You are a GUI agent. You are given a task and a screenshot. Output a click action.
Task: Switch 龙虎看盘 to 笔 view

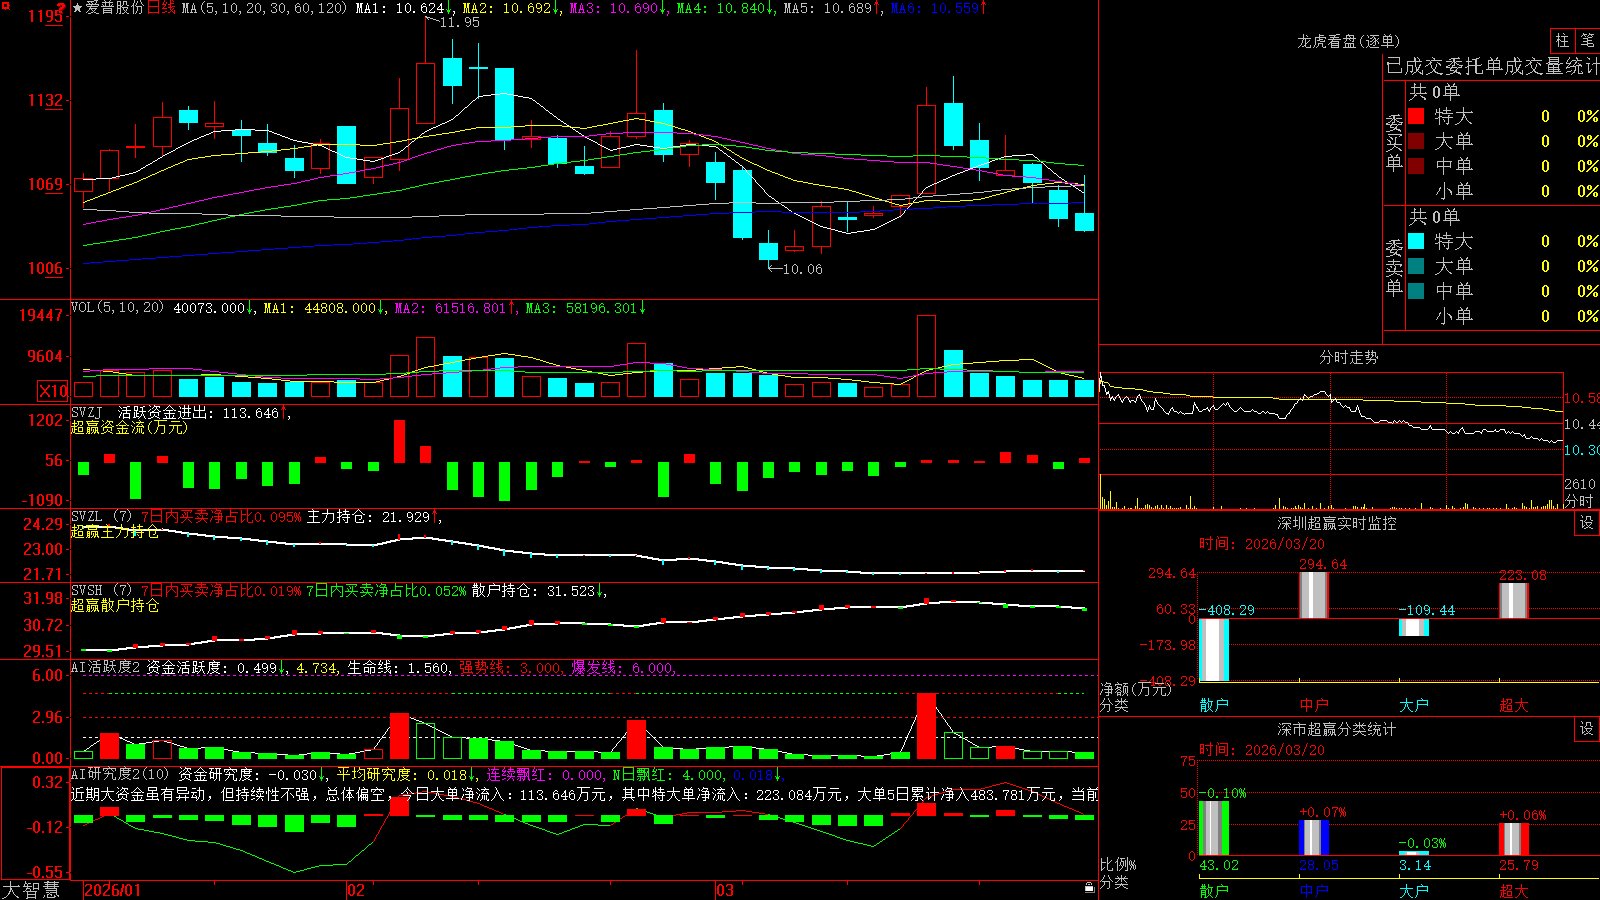pyautogui.click(x=1587, y=40)
